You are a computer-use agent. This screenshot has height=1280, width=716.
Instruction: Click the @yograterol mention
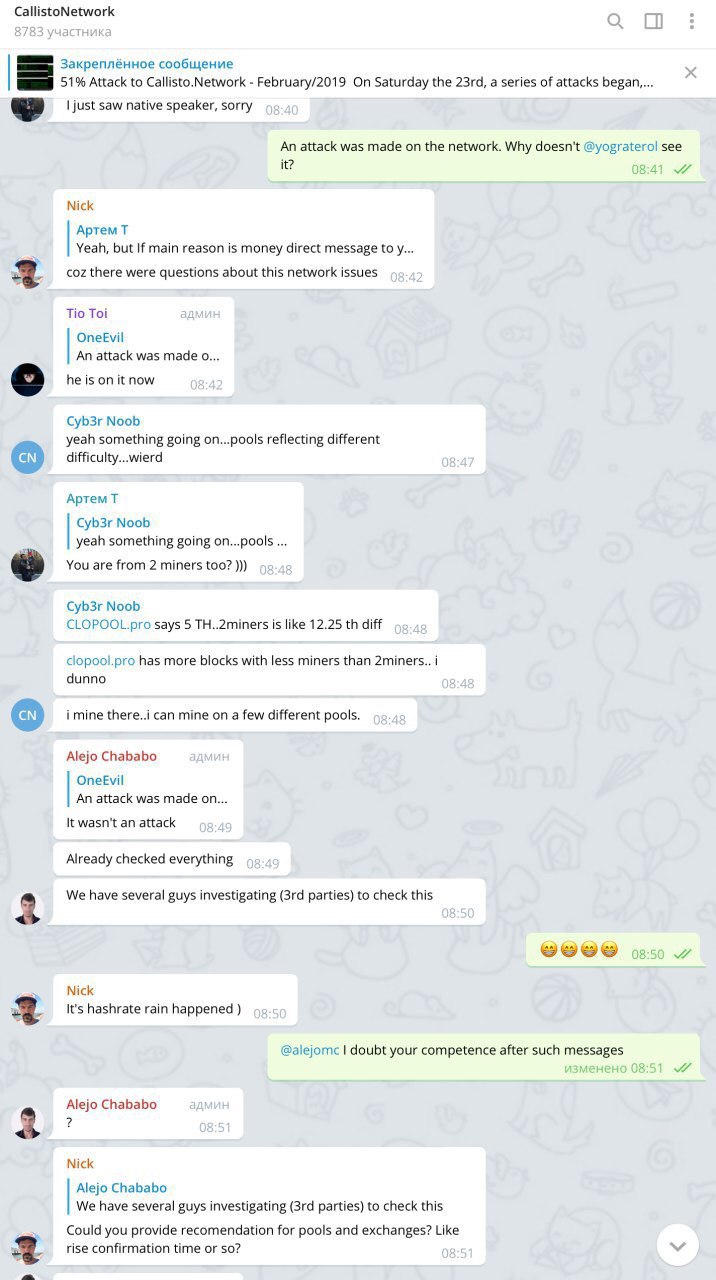[620, 146]
